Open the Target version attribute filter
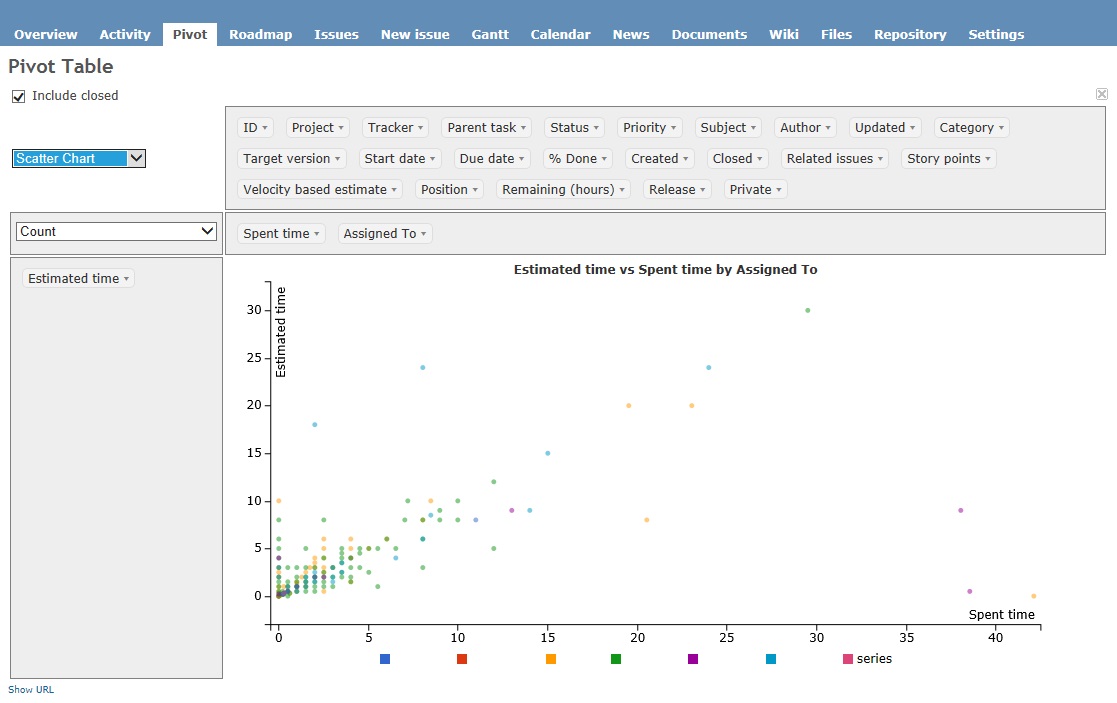The height and width of the screenshot is (703, 1117). point(291,159)
